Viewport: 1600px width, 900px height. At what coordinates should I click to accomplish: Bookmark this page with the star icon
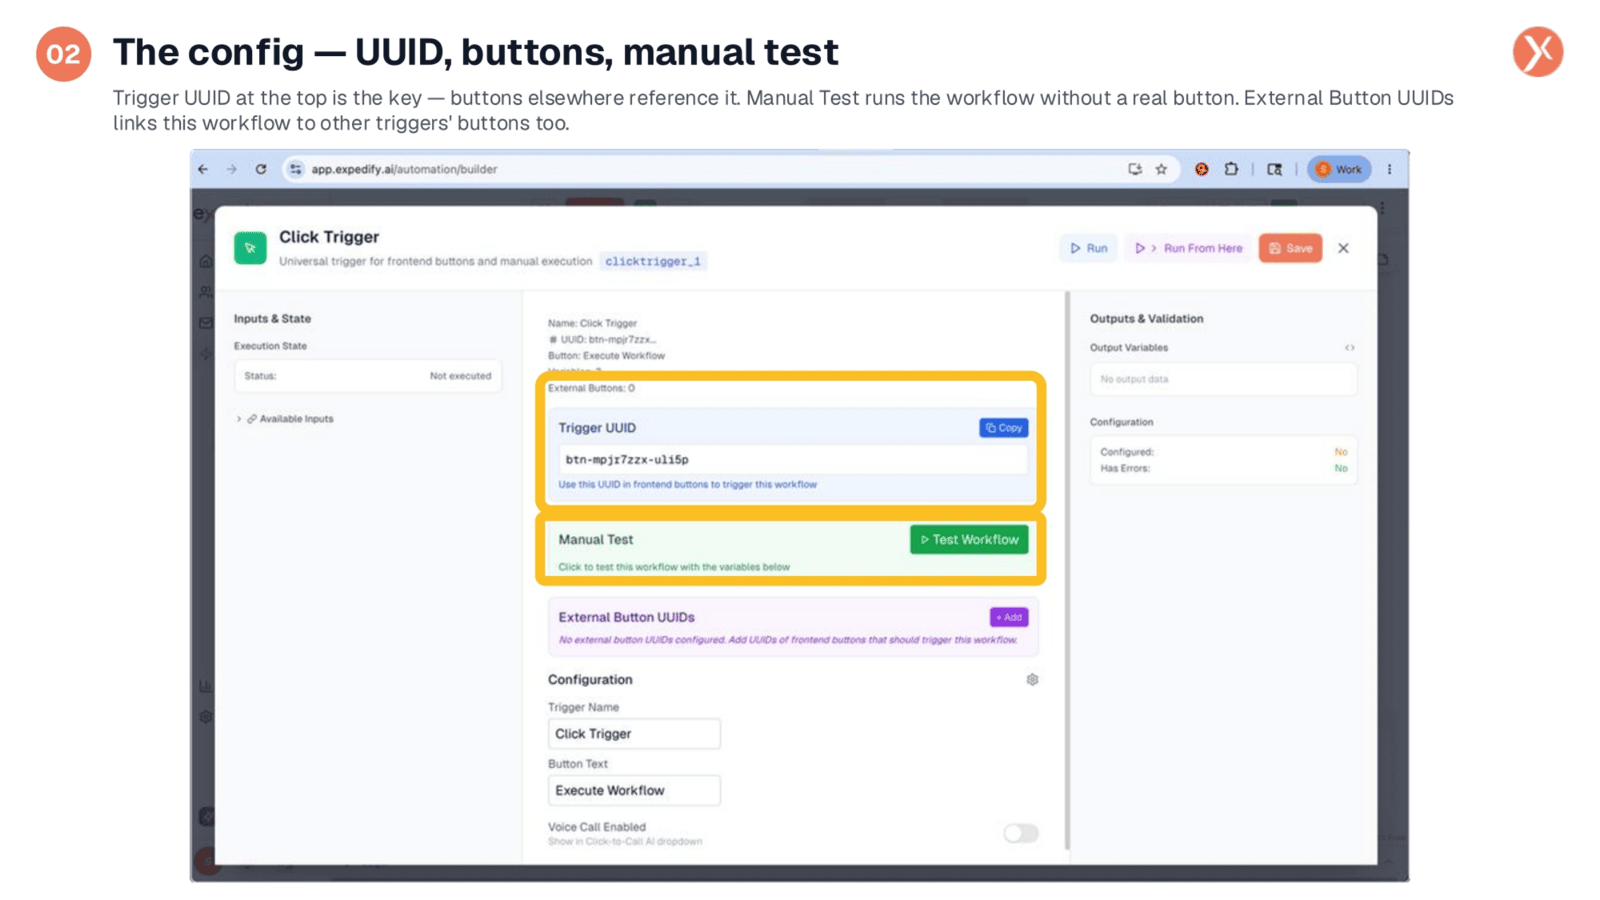point(1161,169)
